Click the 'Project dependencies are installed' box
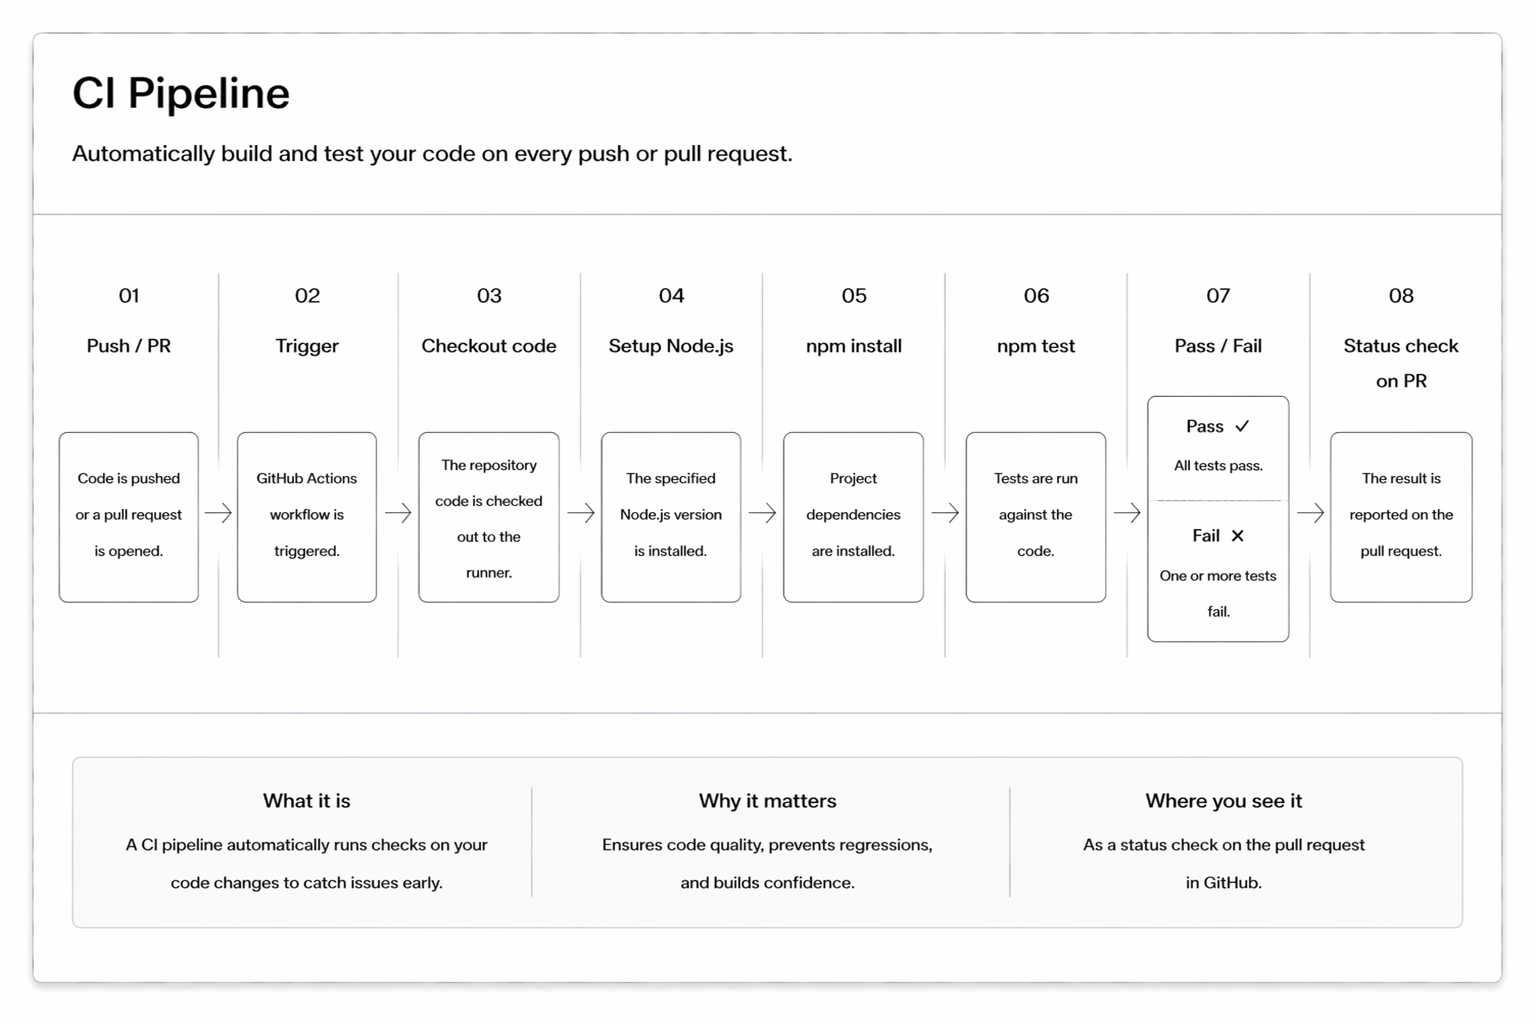 [x=853, y=517]
